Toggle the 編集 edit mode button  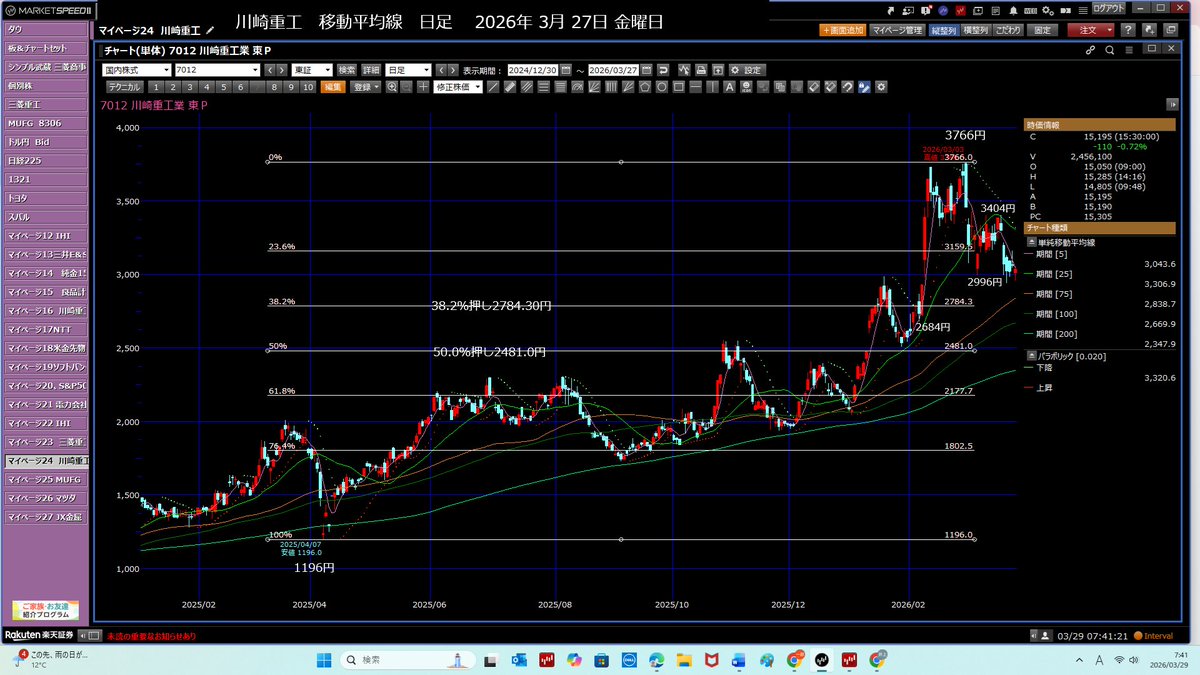(333, 87)
